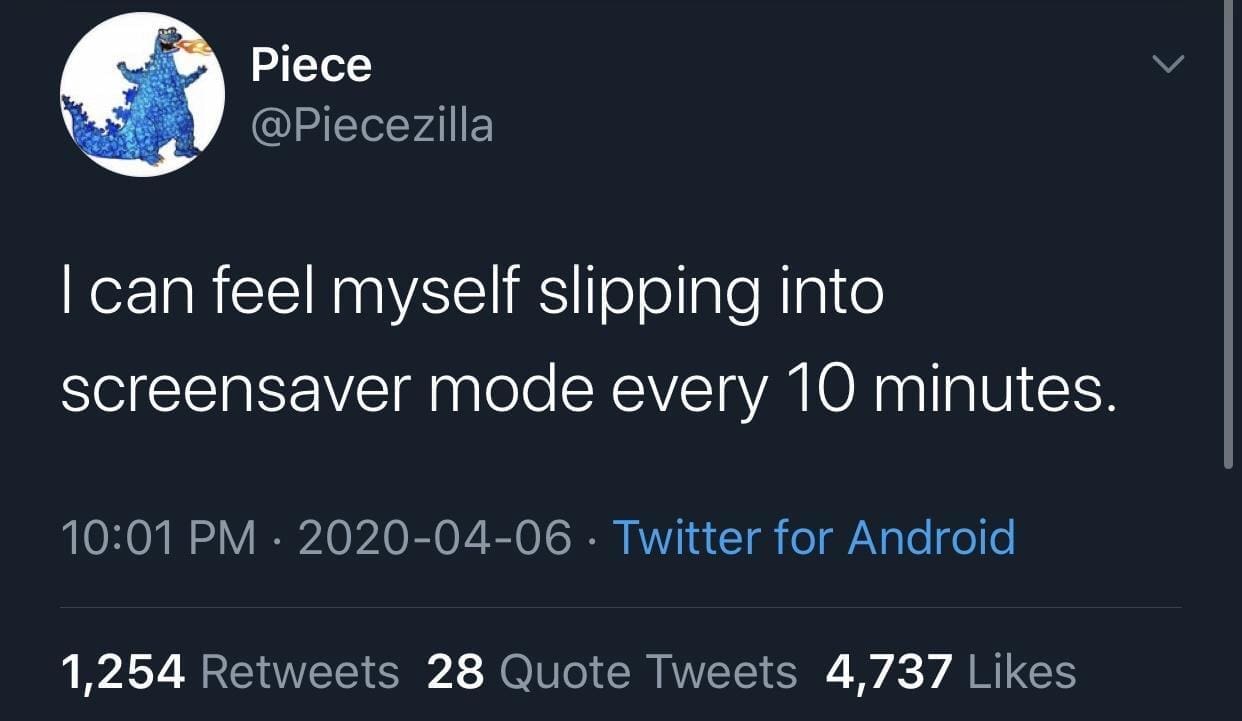
Task: Click the 10:01 PM timestamp
Action: [159, 538]
